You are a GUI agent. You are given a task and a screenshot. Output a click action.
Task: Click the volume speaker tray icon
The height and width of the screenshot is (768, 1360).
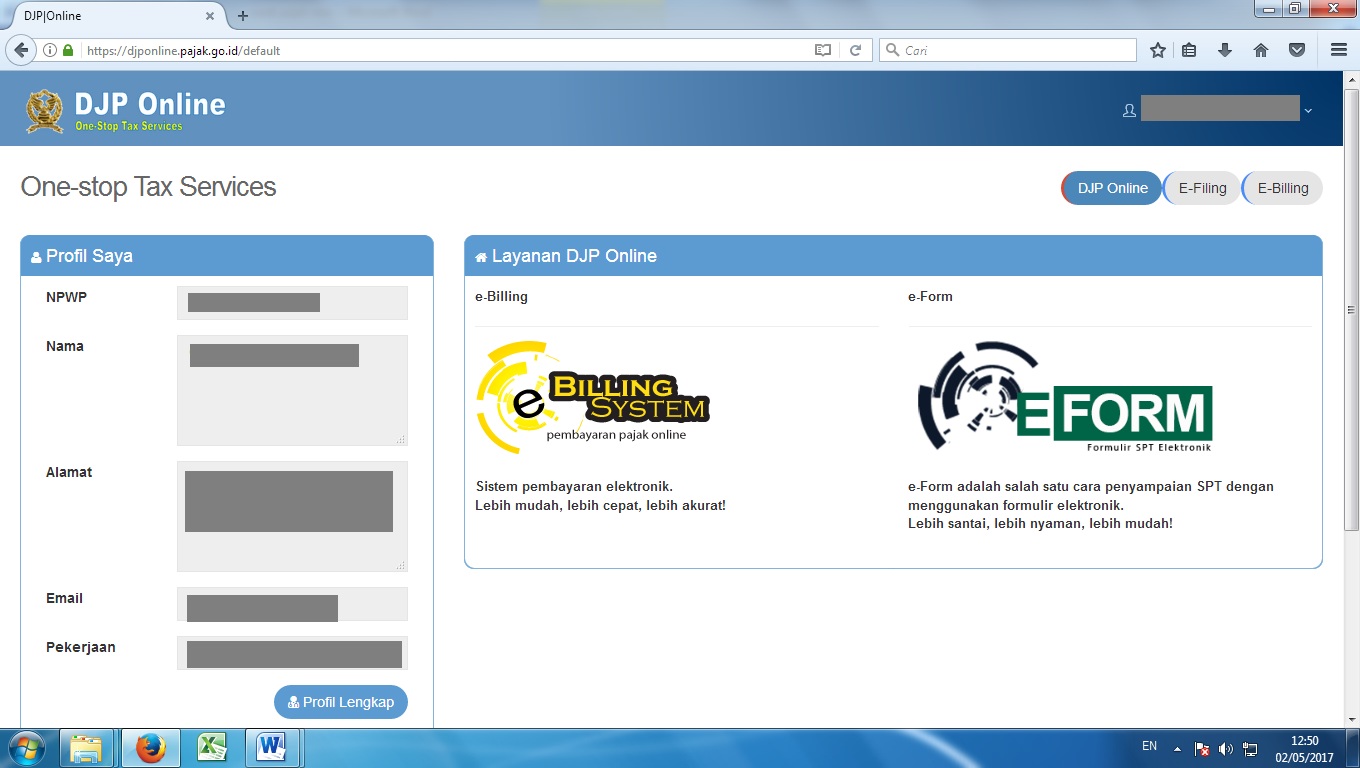[x=1226, y=748]
